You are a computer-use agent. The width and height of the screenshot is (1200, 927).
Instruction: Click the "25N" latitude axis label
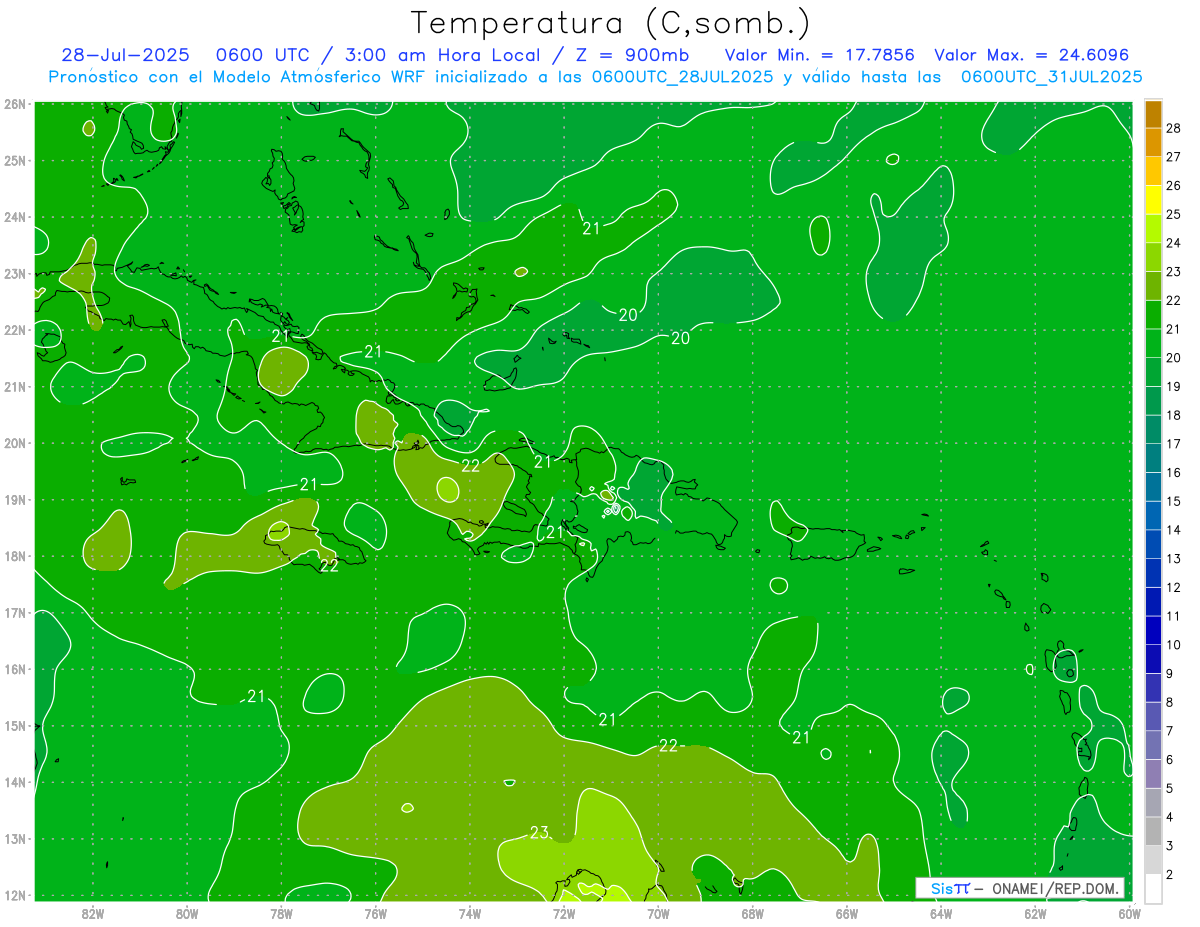(15, 160)
